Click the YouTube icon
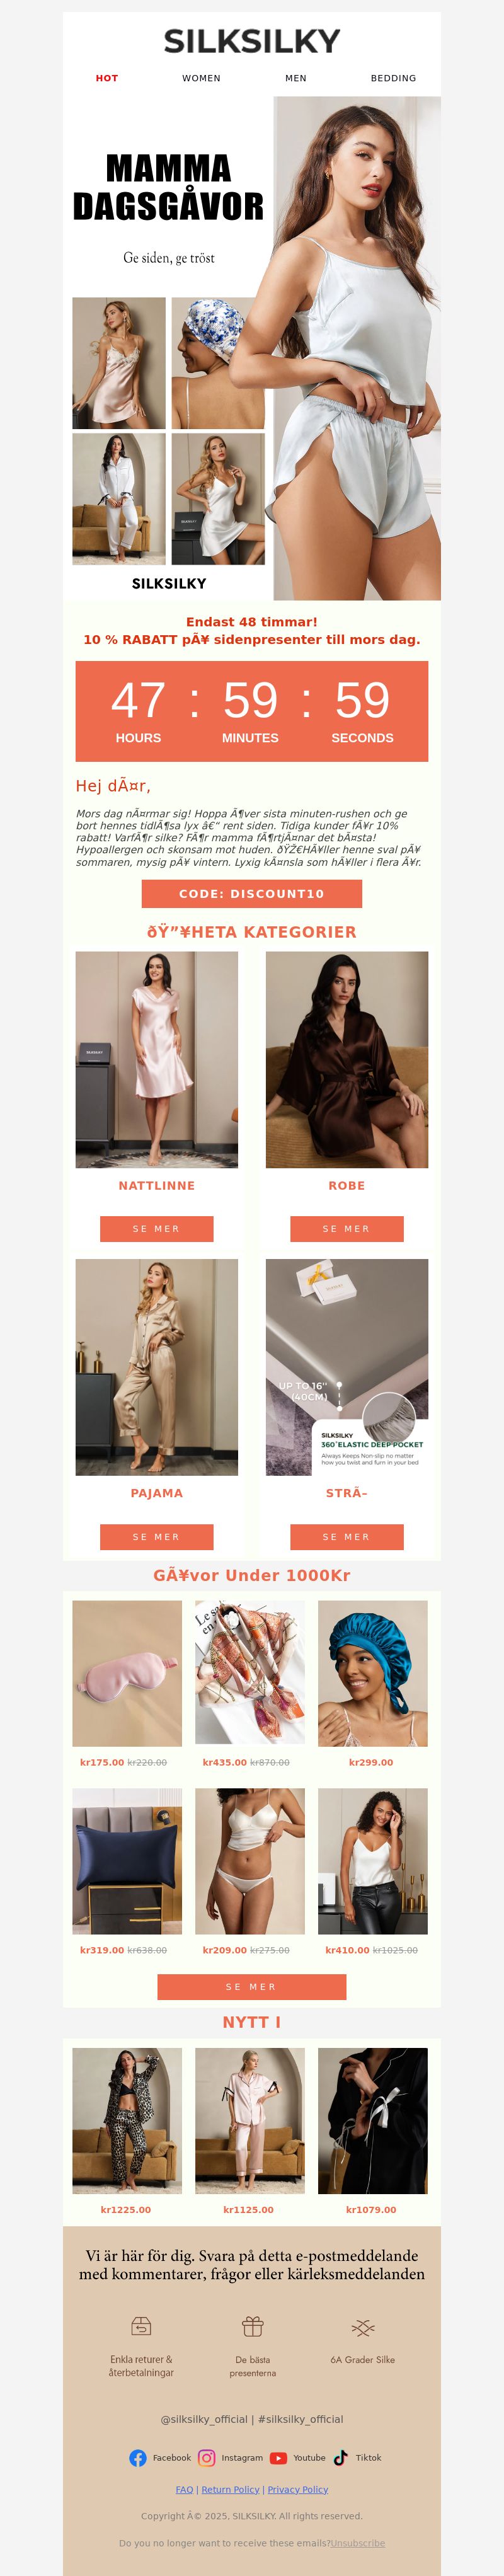The width and height of the screenshot is (504, 2576). (278, 2457)
